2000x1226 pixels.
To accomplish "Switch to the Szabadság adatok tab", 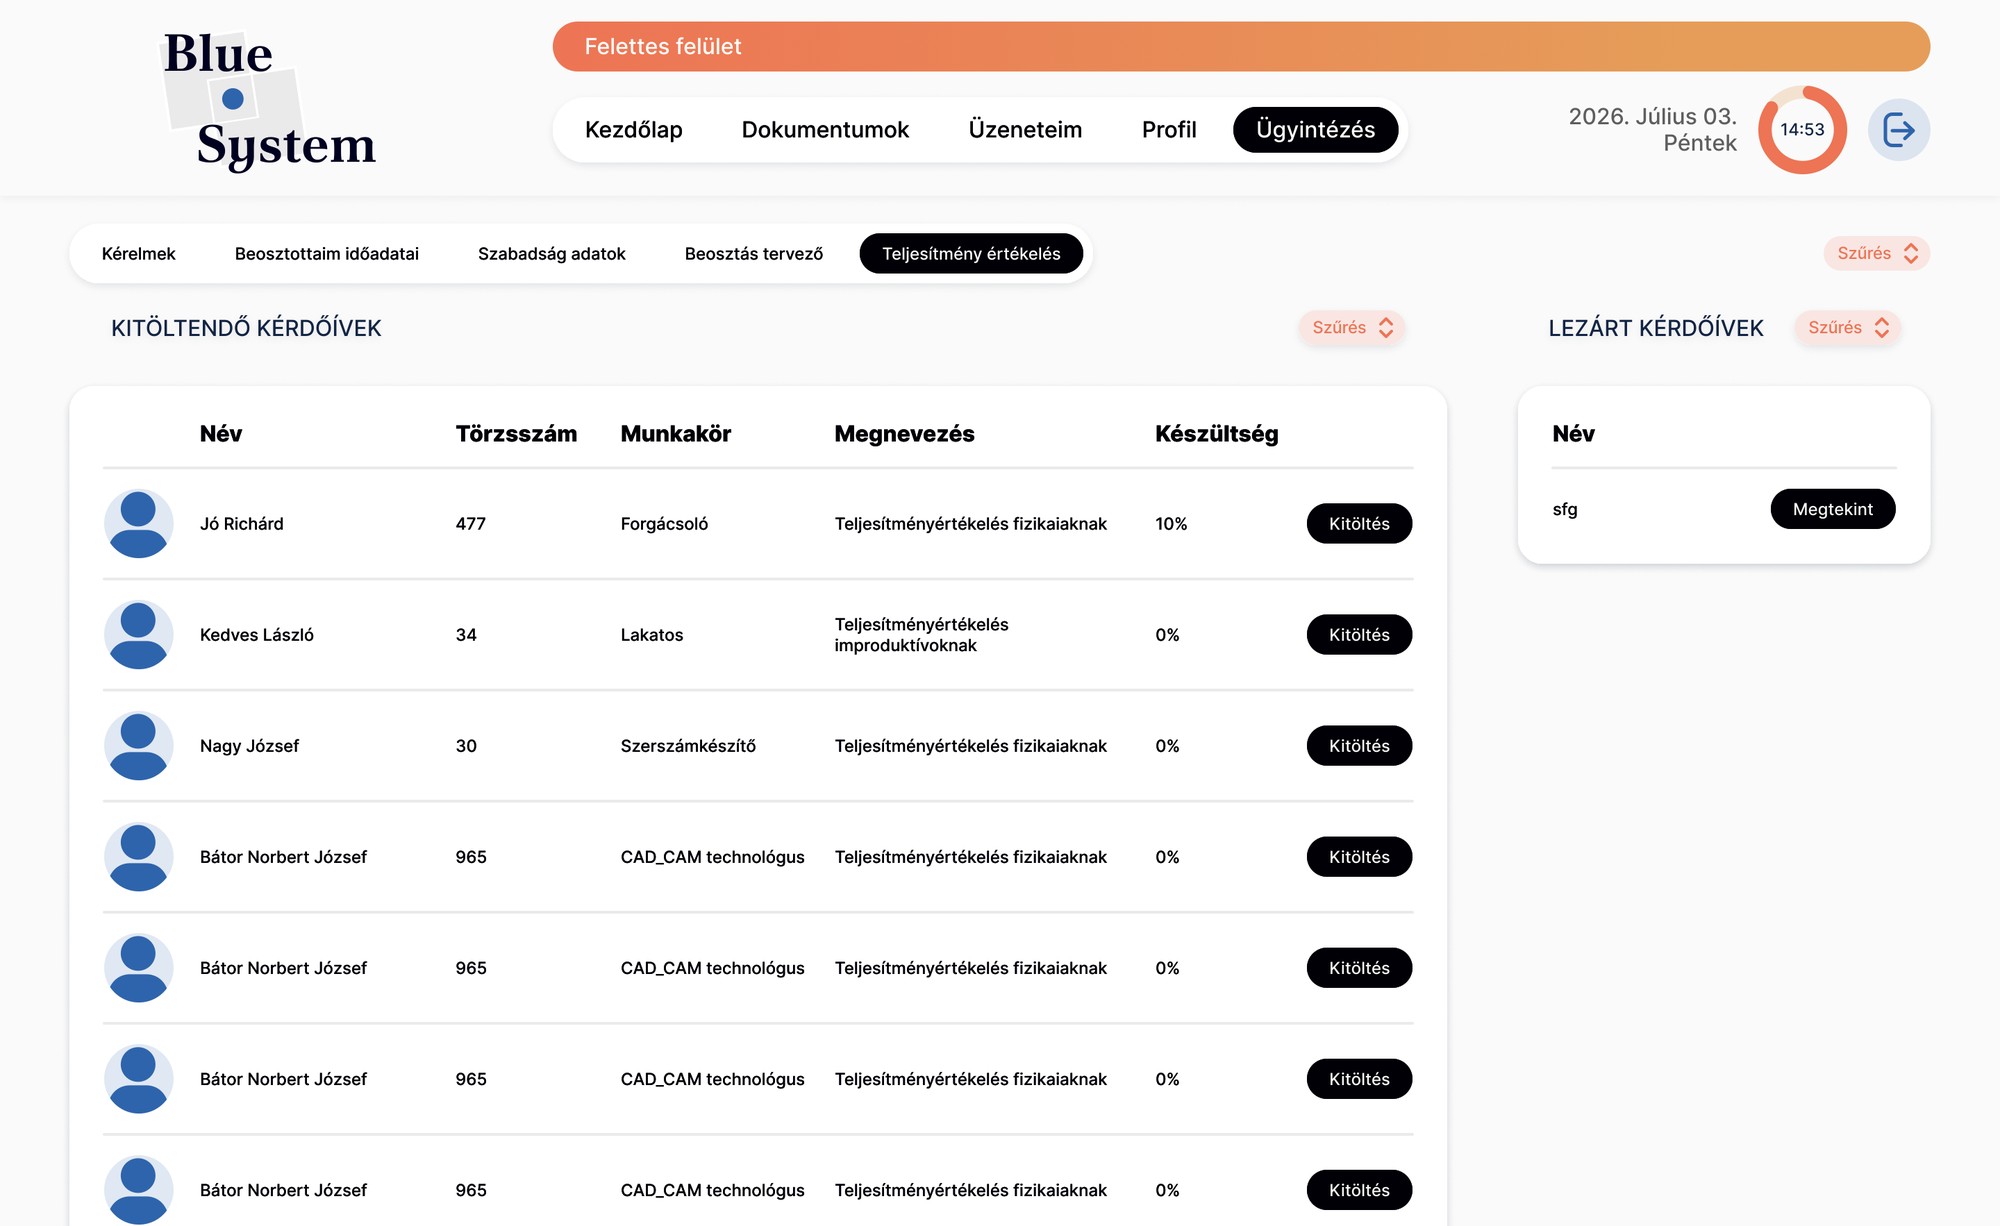I will (x=552, y=254).
